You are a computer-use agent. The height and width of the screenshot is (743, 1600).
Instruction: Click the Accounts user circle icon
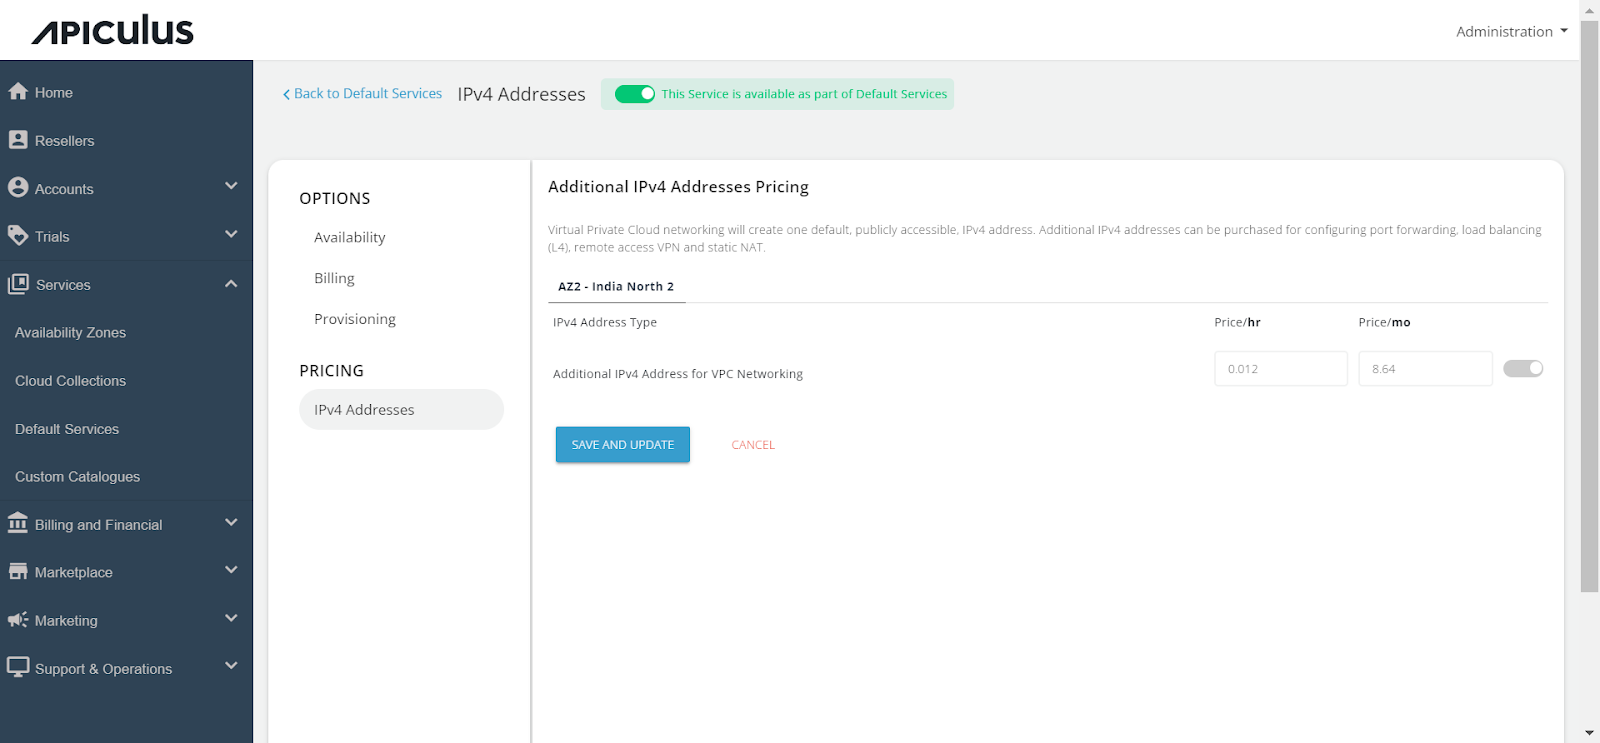[x=18, y=188]
